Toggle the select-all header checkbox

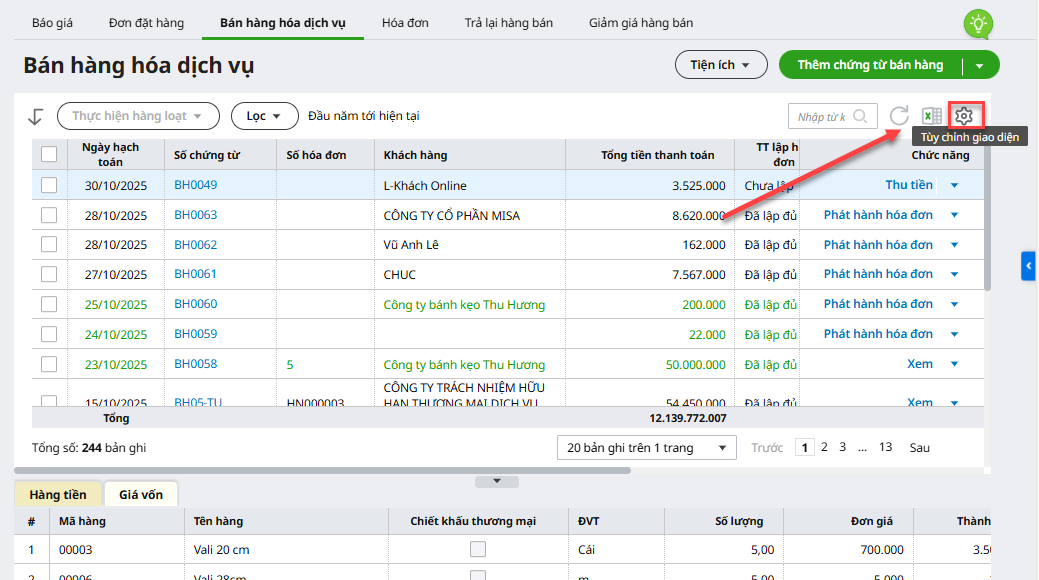[x=49, y=154]
